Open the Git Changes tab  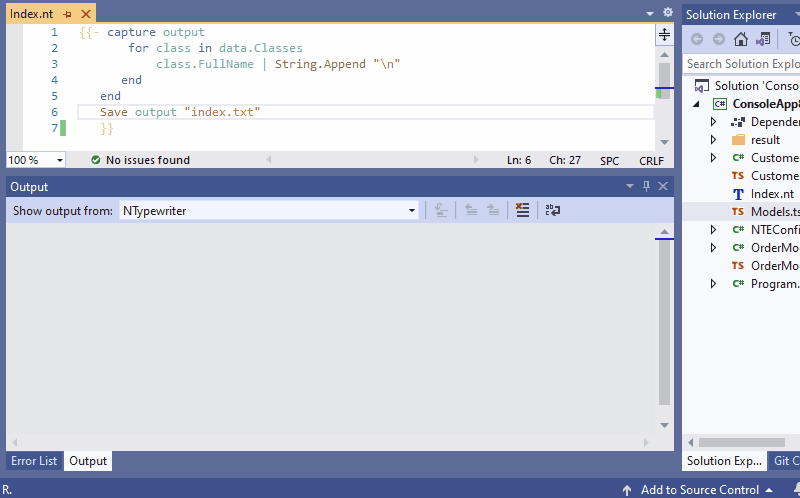(785, 461)
